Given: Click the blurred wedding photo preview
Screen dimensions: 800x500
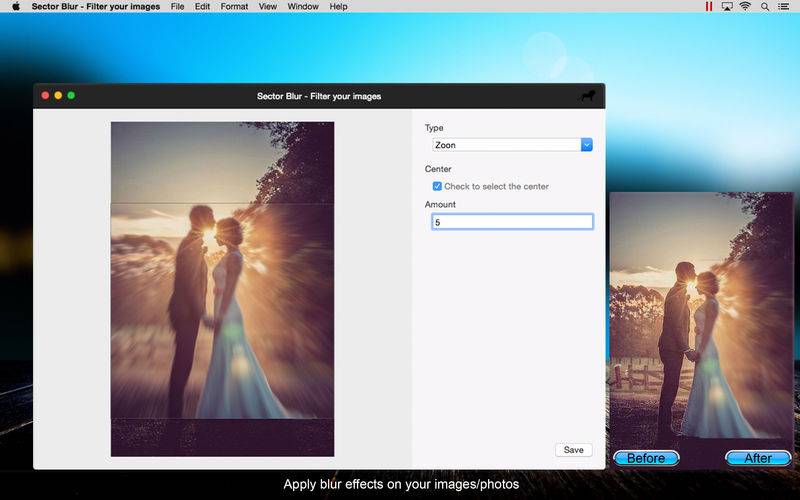Looking at the screenshot, I should click(x=222, y=289).
